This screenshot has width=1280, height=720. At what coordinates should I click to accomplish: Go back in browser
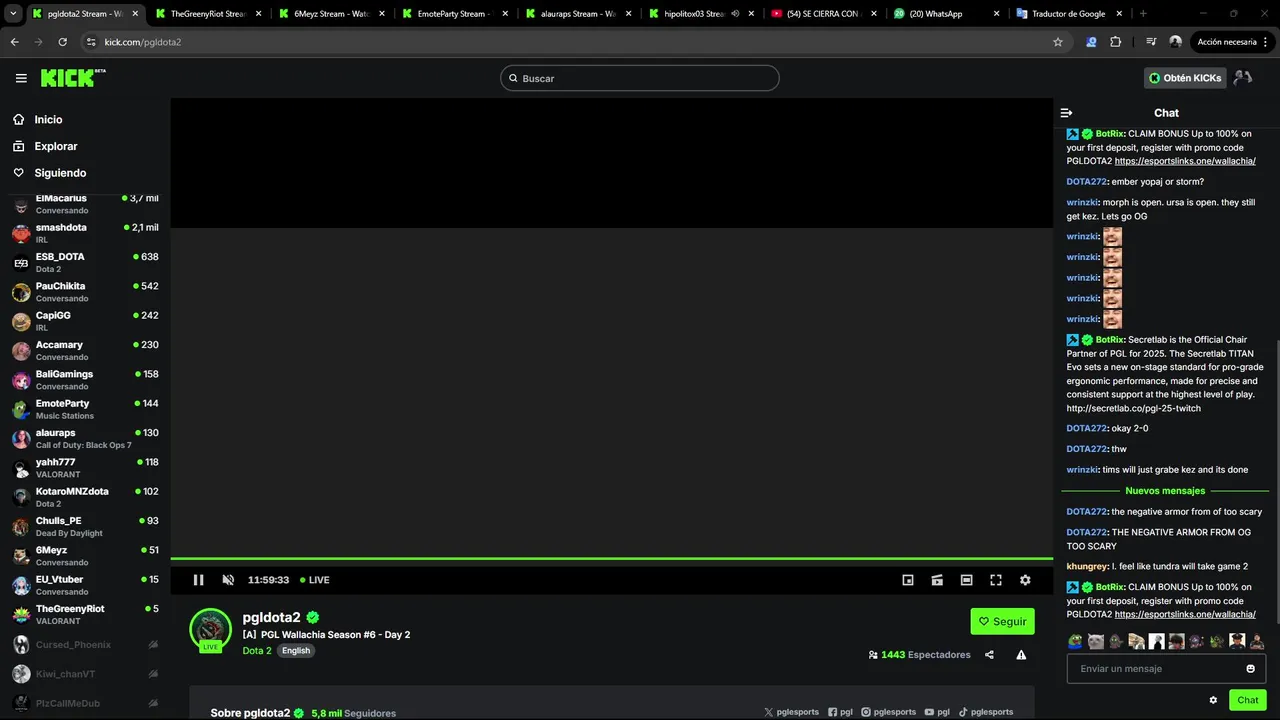(14, 42)
